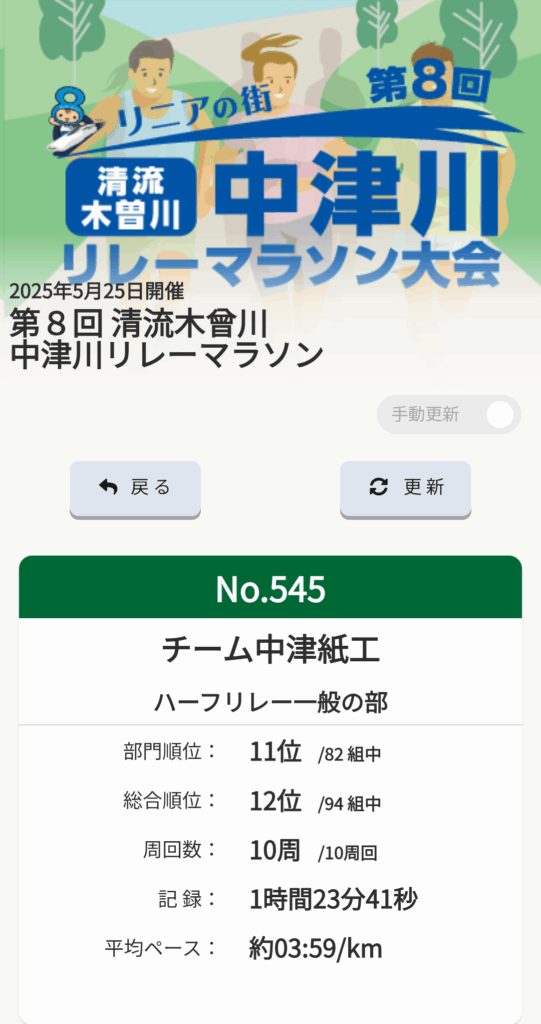This screenshot has height=1024, width=541.
Task: Click the 総合順位 12位 result row
Action: pos(270,801)
